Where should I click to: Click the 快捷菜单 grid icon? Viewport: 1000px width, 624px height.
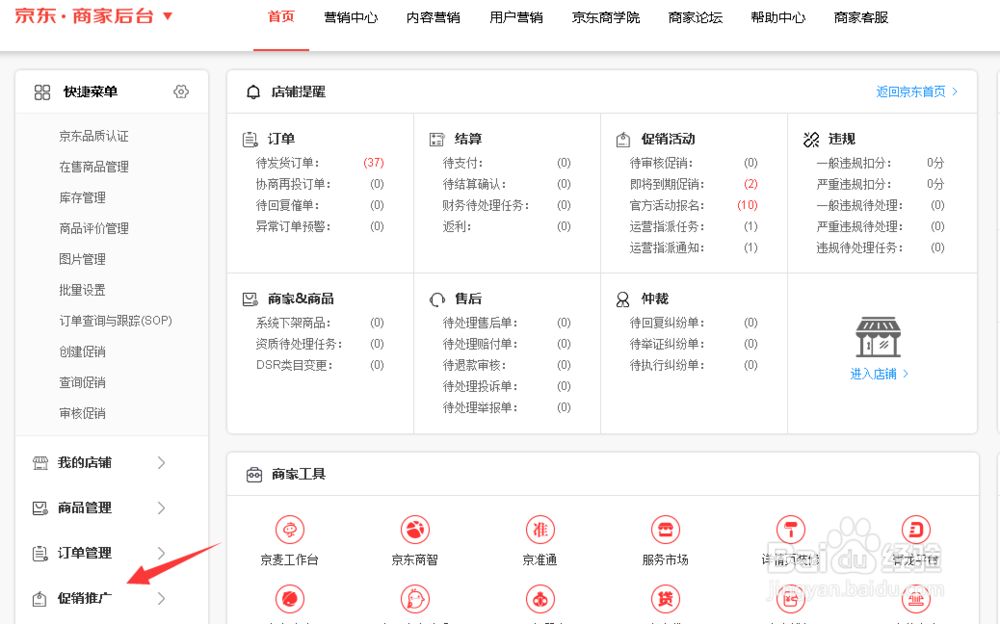click(42, 93)
